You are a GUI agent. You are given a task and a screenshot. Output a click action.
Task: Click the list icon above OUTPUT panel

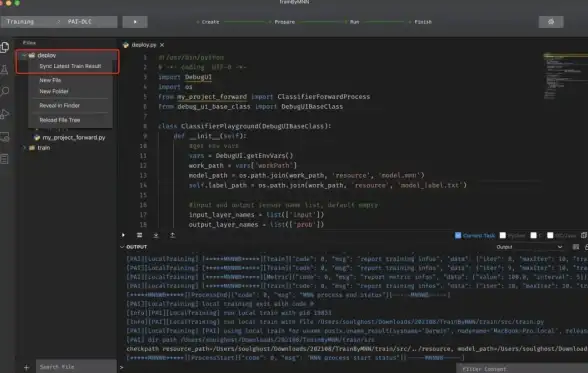click(140, 235)
